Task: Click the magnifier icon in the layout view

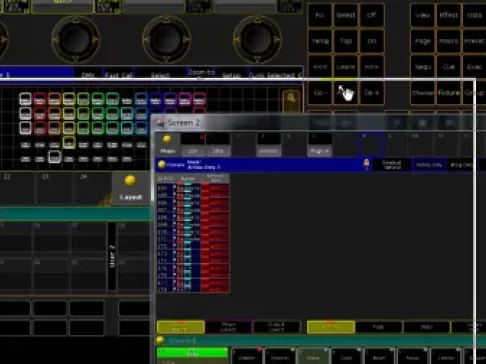Action: [291, 98]
